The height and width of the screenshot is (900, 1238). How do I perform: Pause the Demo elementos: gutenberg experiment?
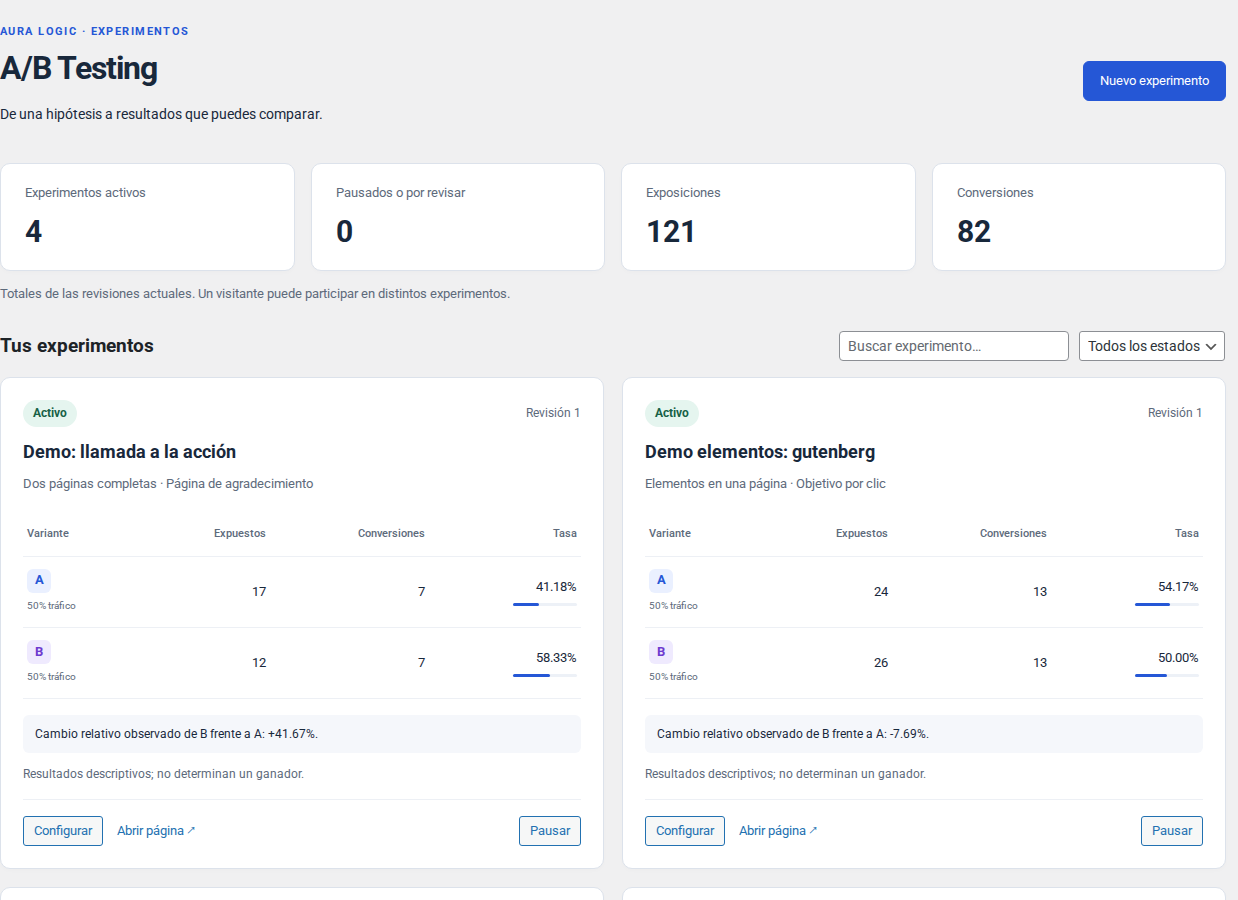coord(1172,831)
